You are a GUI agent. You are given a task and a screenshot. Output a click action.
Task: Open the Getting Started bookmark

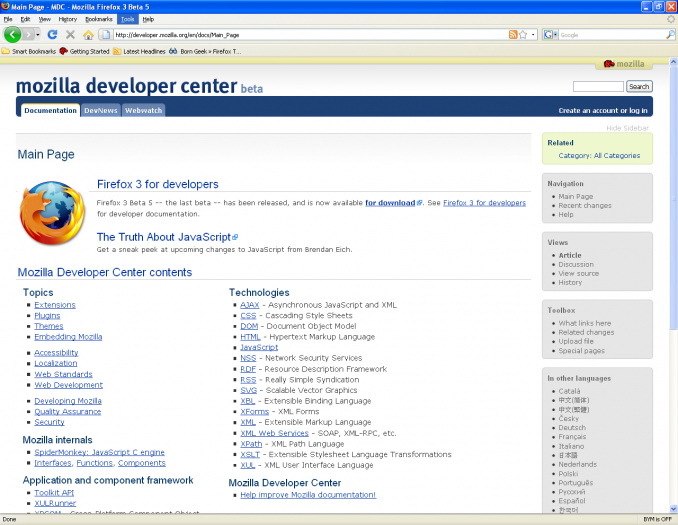pyautogui.click(x=84, y=51)
